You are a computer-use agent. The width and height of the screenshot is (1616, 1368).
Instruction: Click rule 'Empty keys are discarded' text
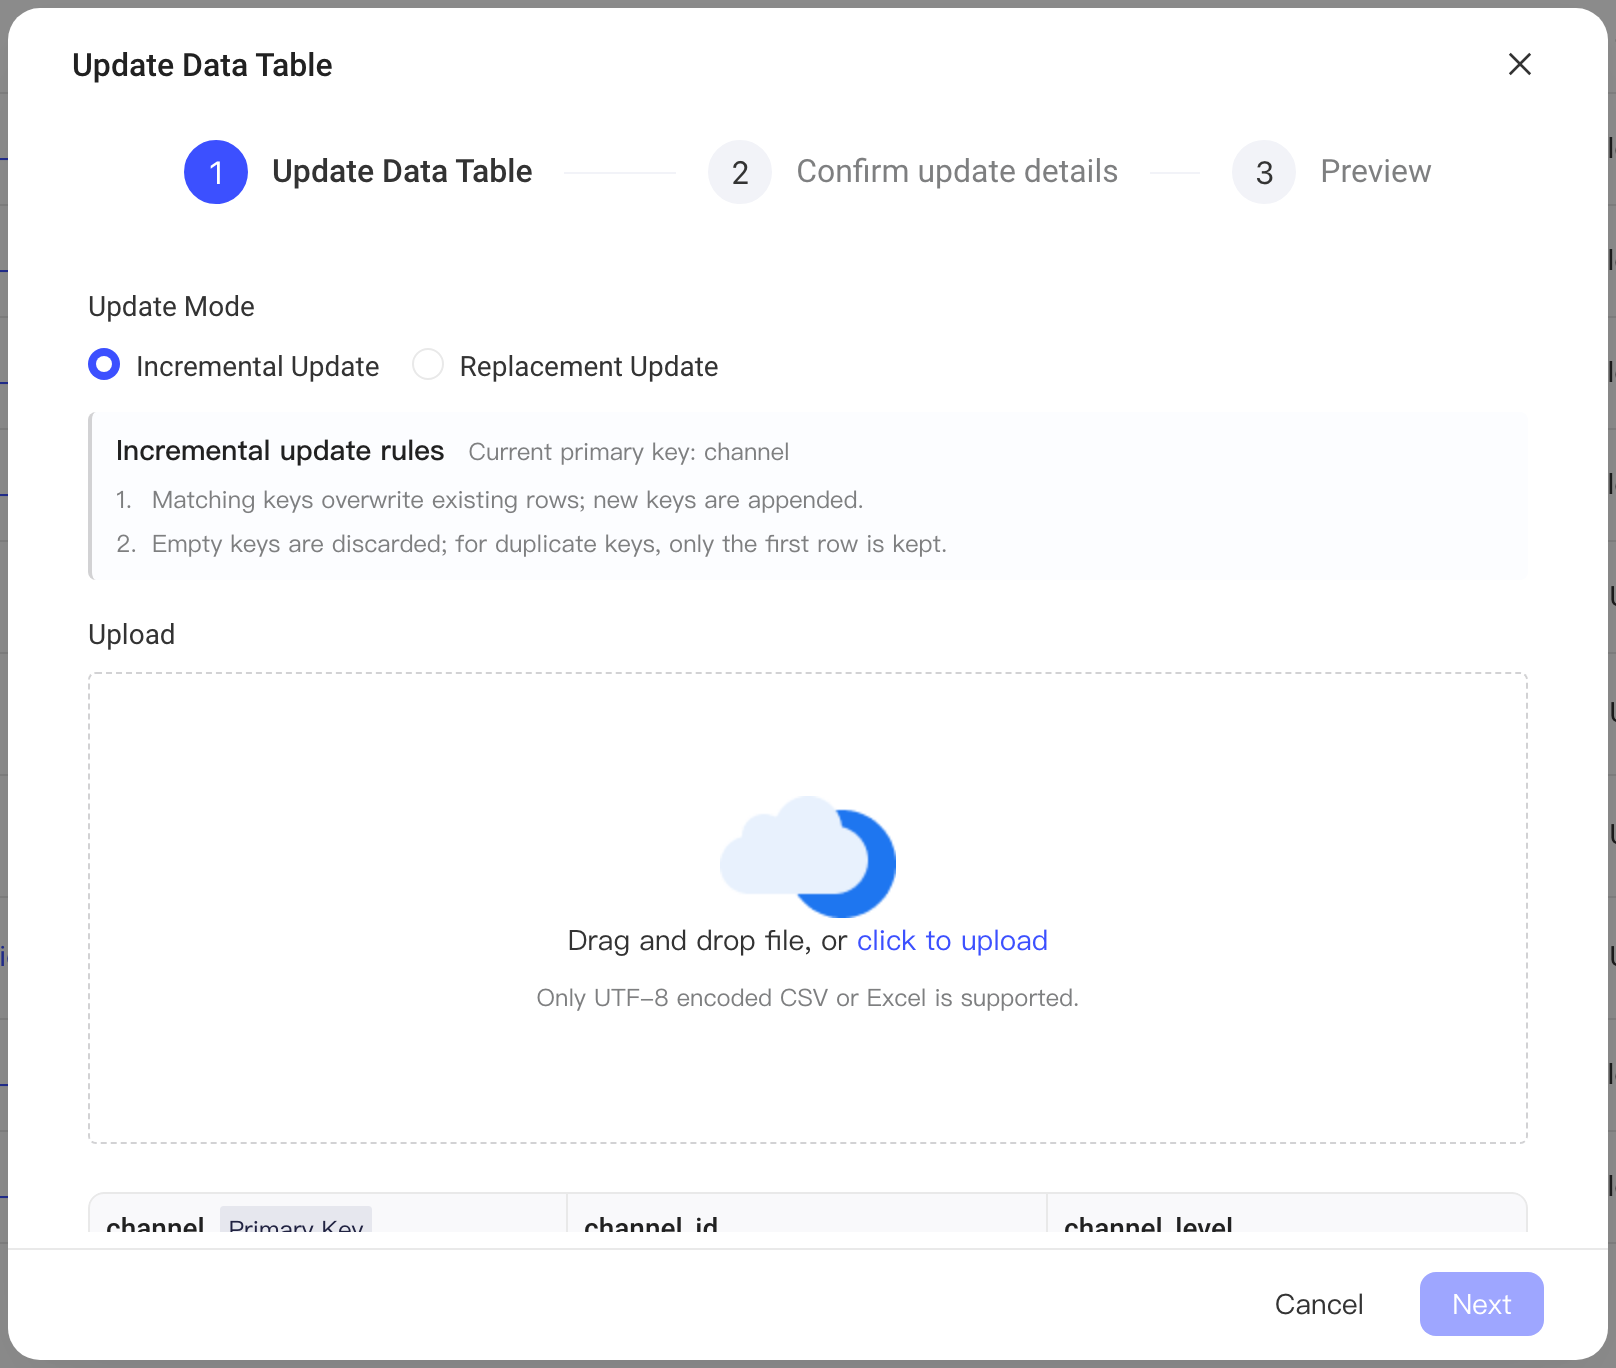[x=549, y=544]
